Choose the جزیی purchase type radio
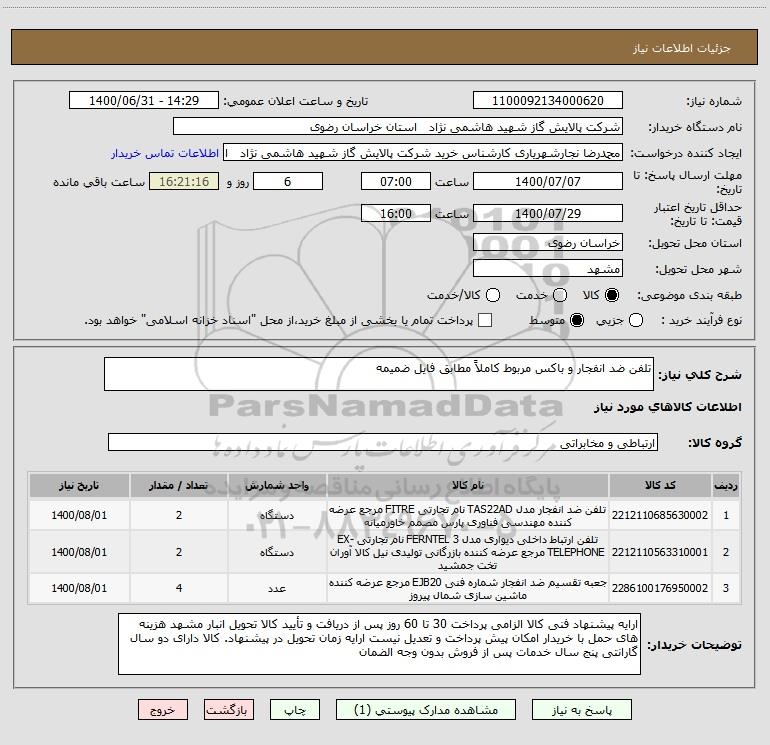This screenshot has height=745, width=770. pyautogui.click(x=635, y=320)
